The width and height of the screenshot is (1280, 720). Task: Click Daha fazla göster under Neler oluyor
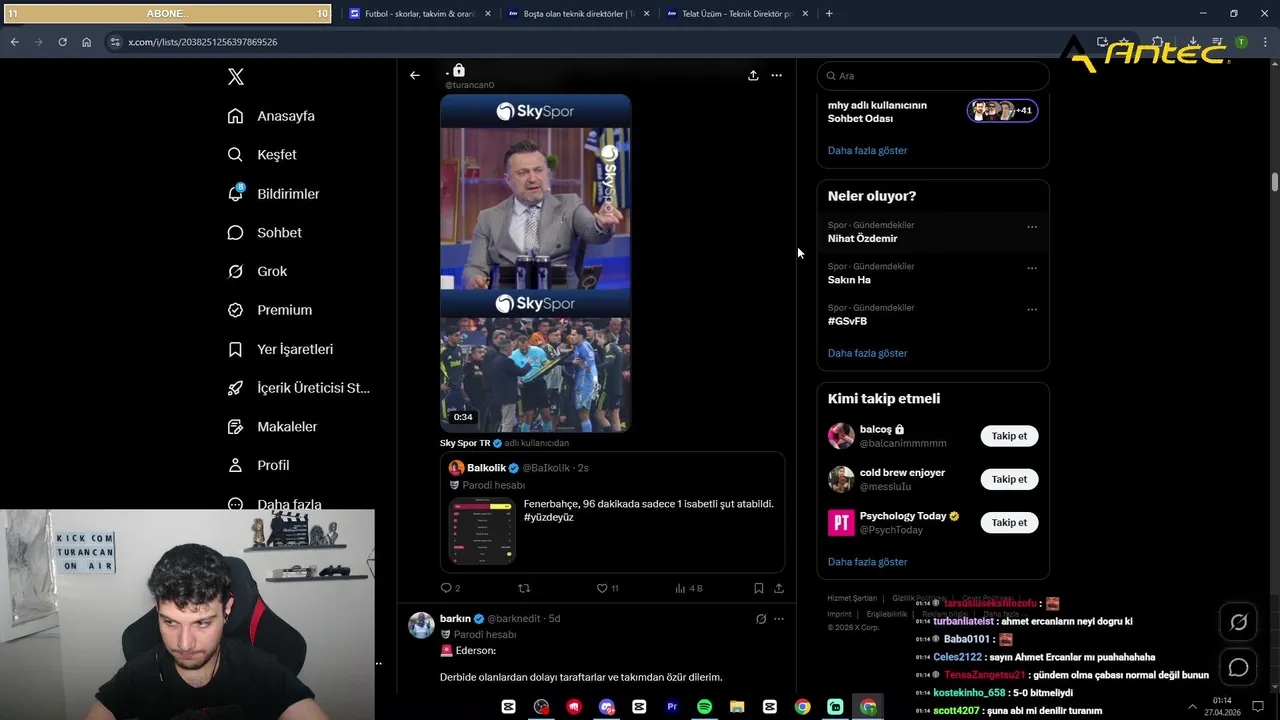(867, 353)
